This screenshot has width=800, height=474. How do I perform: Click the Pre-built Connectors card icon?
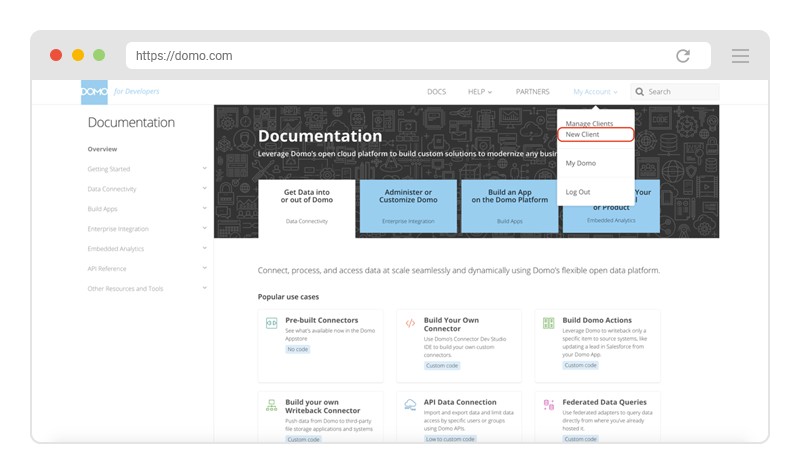[x=271, y=323]
